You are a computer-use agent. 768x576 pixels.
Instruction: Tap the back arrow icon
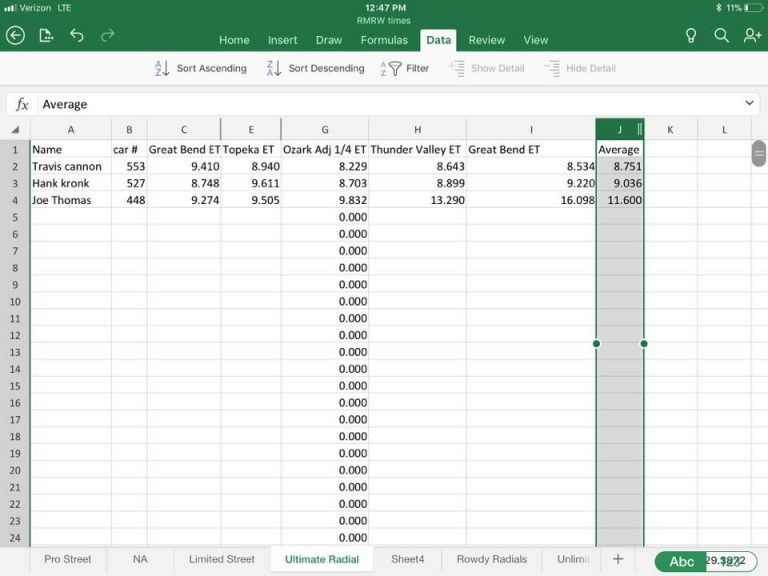click(x=15, y=35)
